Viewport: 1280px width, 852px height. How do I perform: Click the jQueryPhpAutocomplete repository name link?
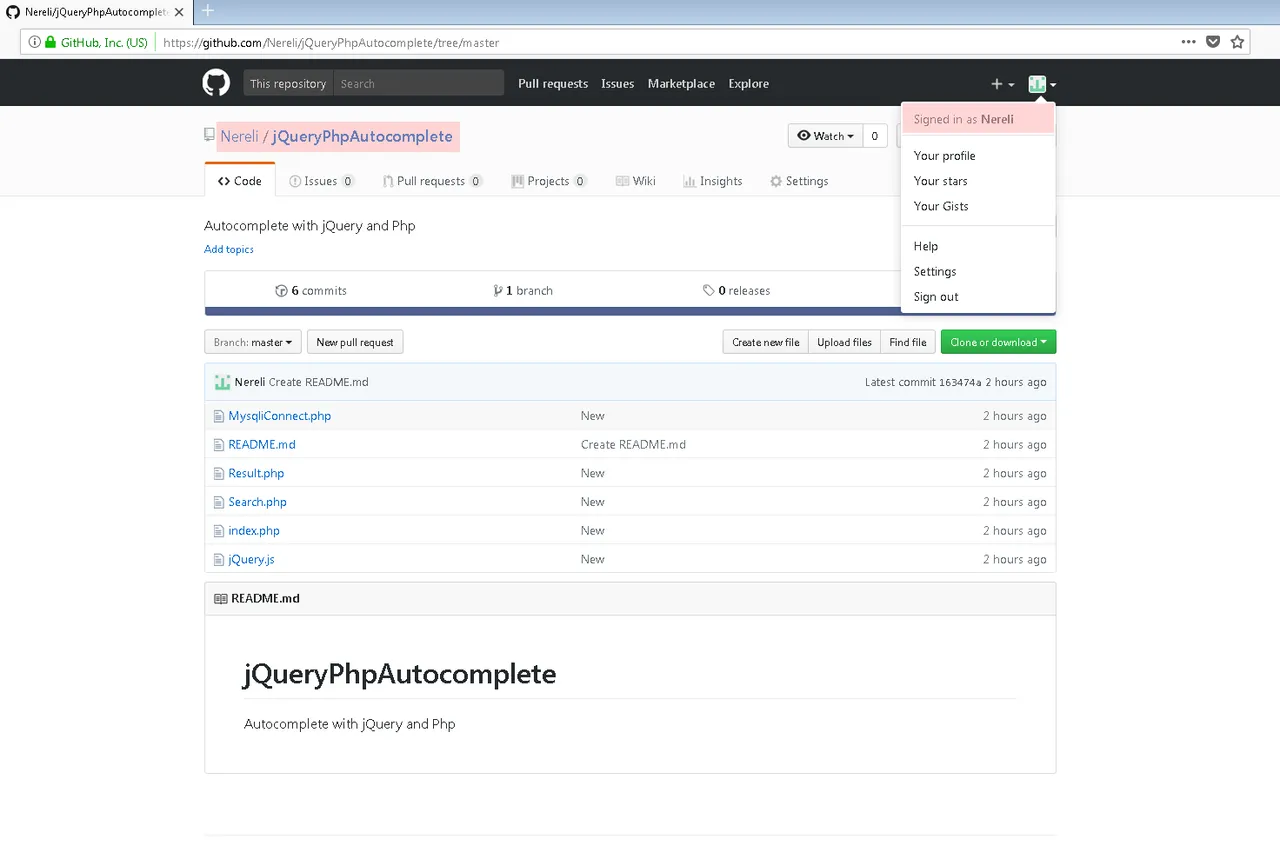click(362, 136)
